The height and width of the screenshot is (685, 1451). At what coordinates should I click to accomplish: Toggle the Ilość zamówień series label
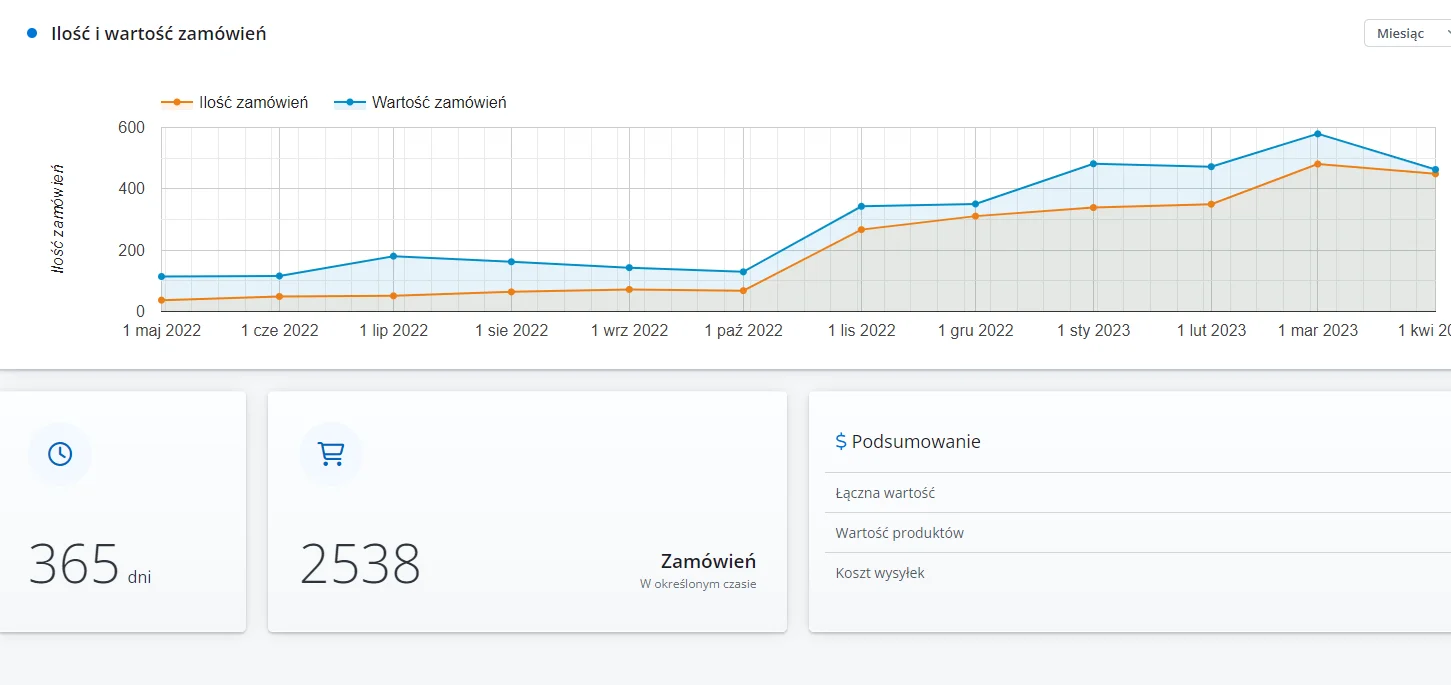(253, 102)
